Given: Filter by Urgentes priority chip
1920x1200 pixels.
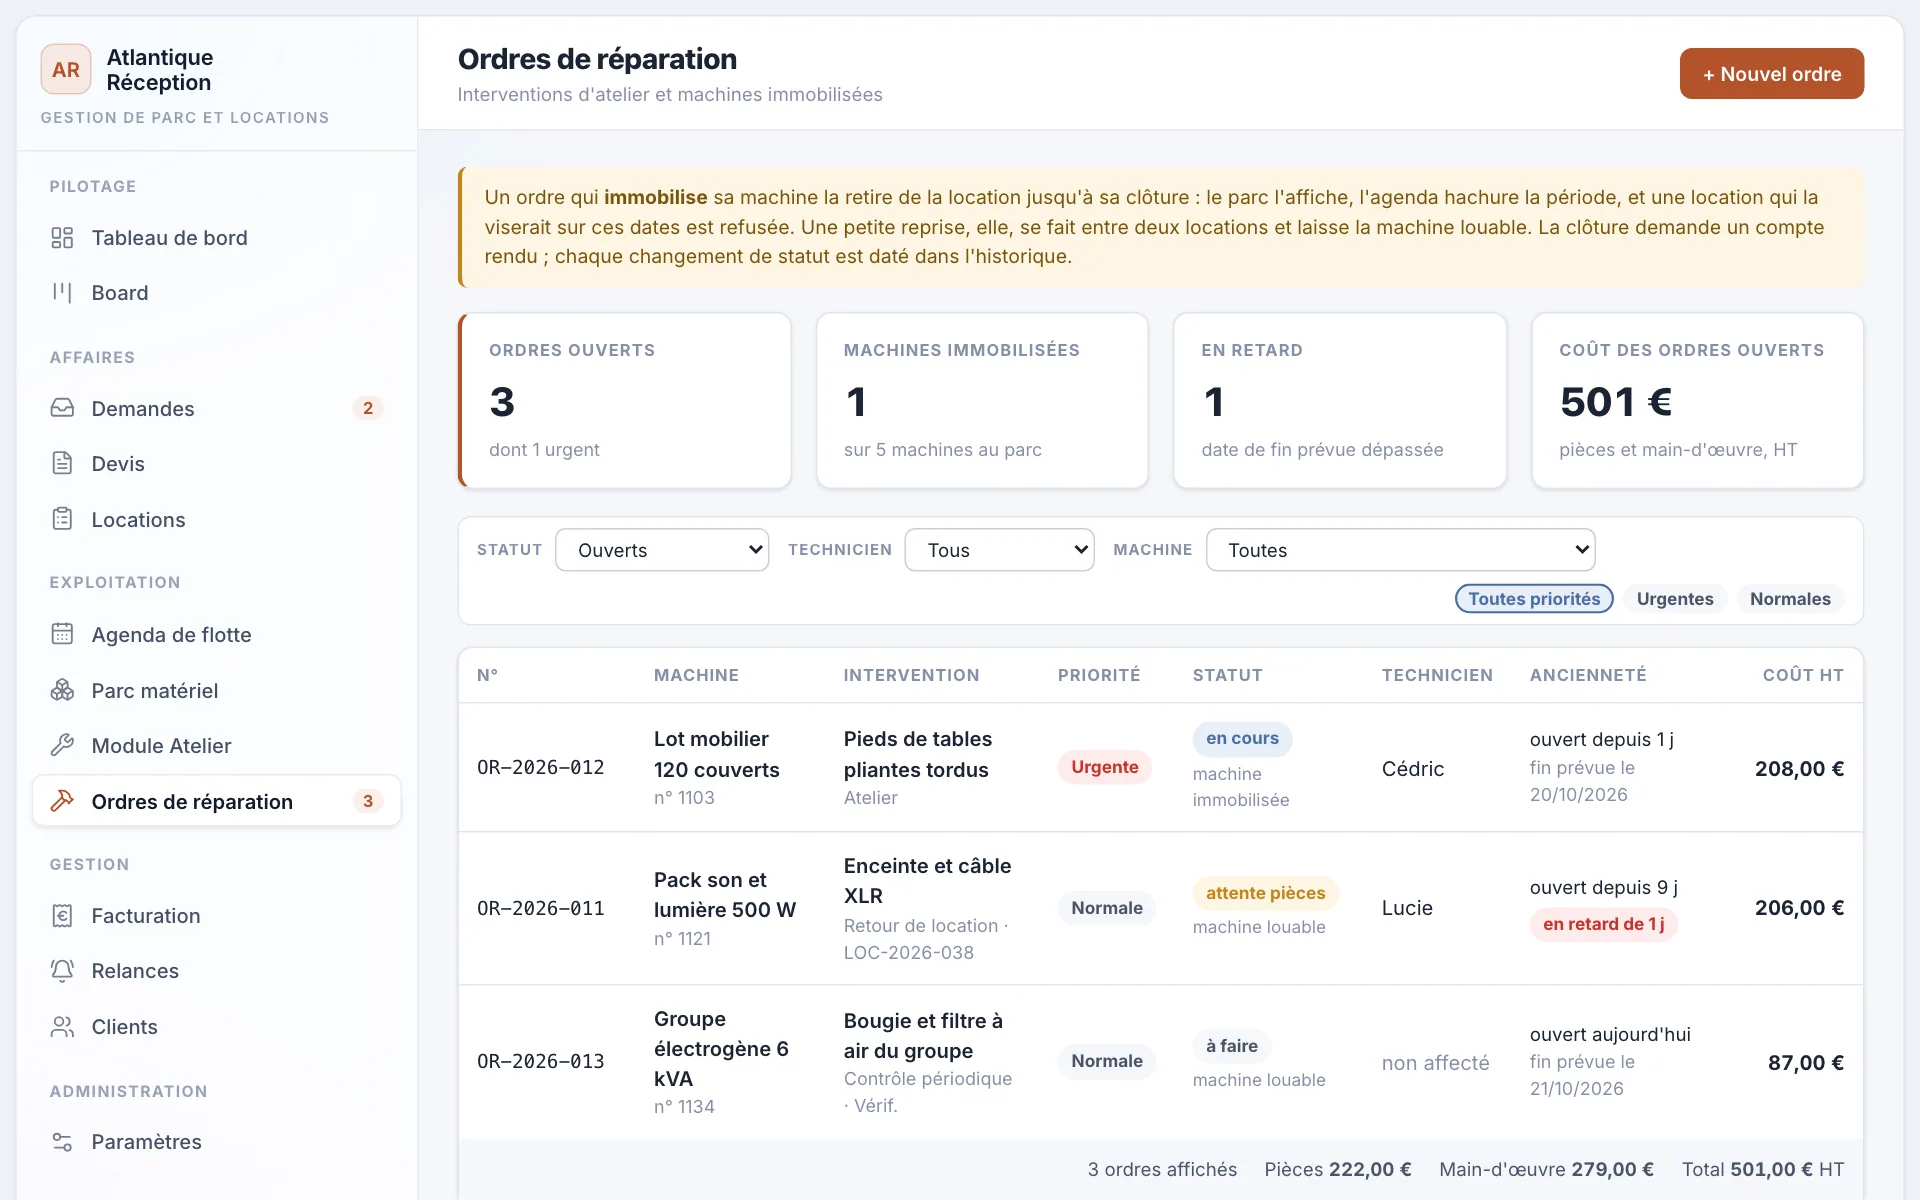Looking at the screenshot, I should 1675,598.
